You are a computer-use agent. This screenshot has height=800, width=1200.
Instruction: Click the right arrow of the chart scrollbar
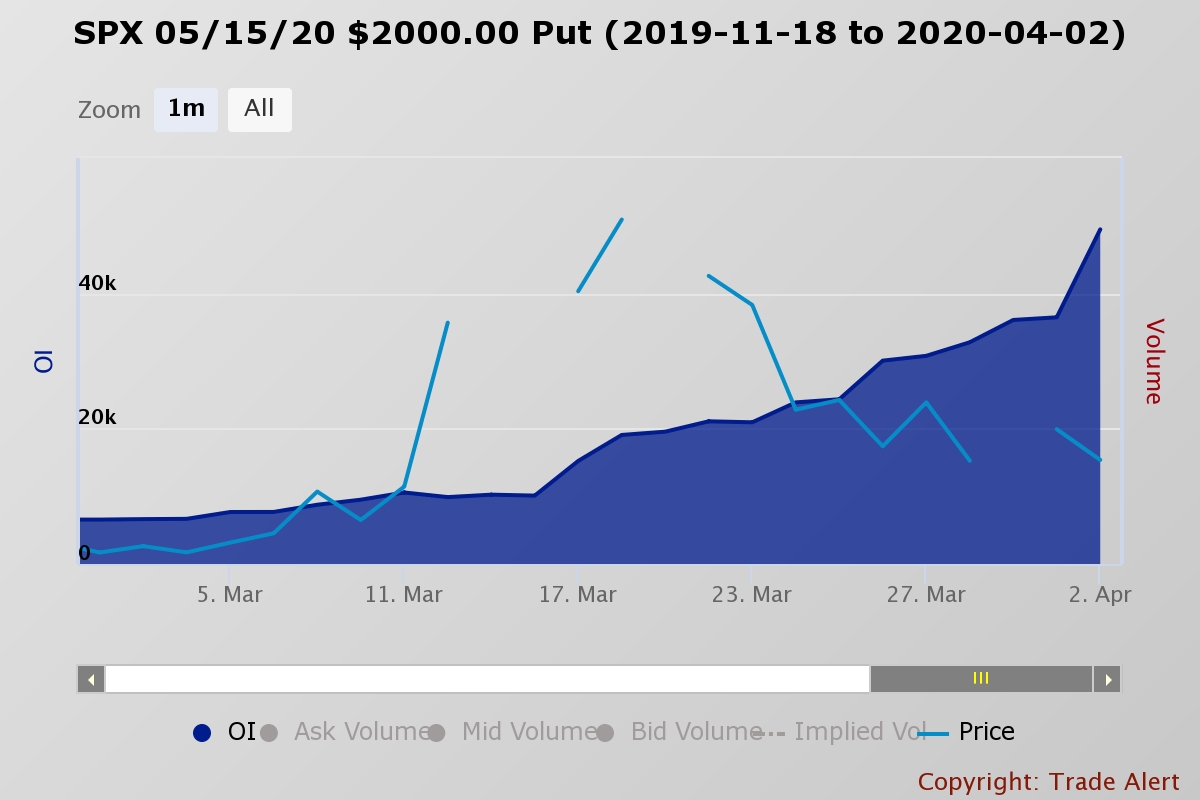(1107, 678)
